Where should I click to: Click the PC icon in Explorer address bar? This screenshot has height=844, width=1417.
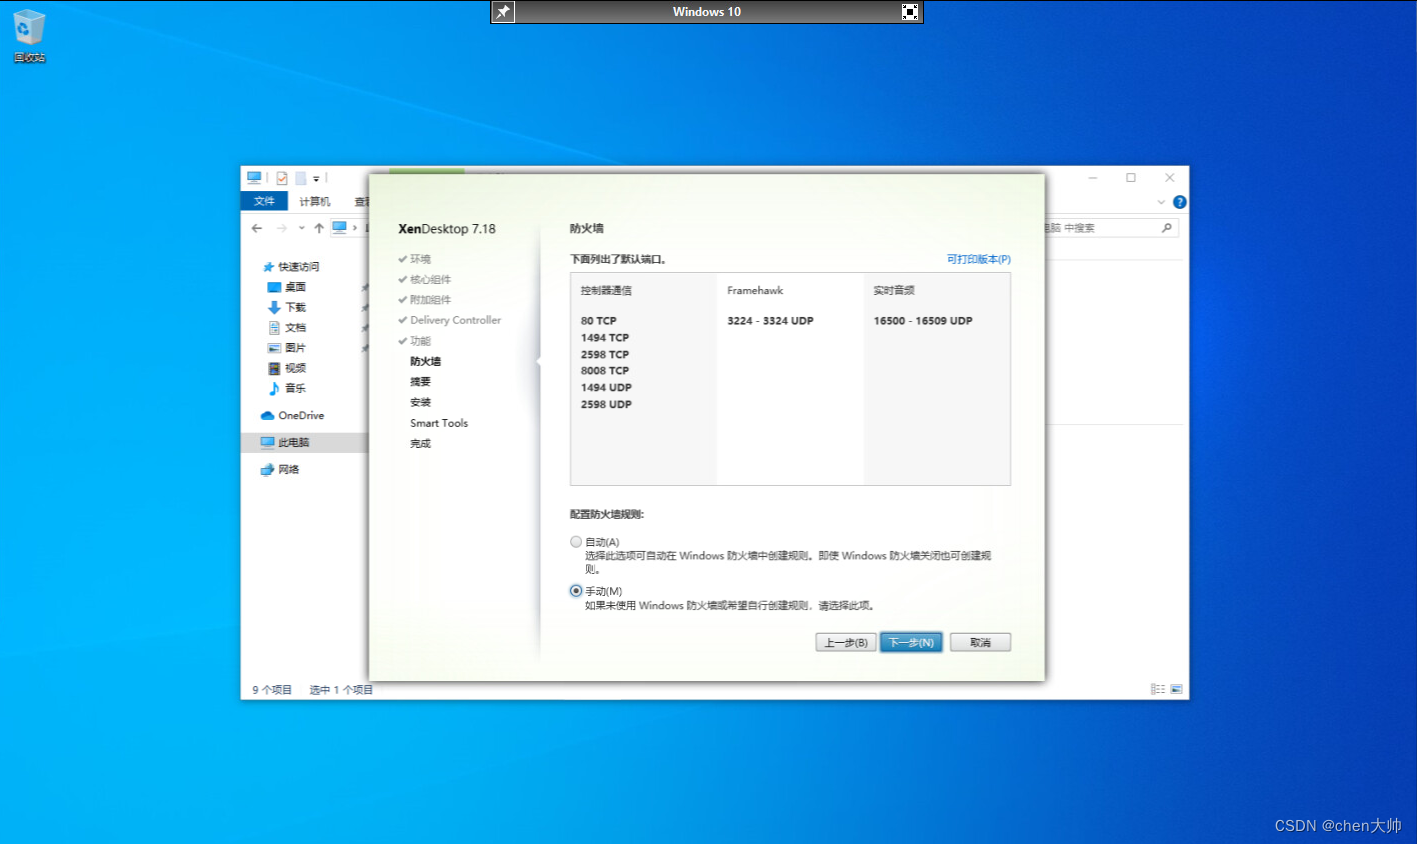(340, 228)
